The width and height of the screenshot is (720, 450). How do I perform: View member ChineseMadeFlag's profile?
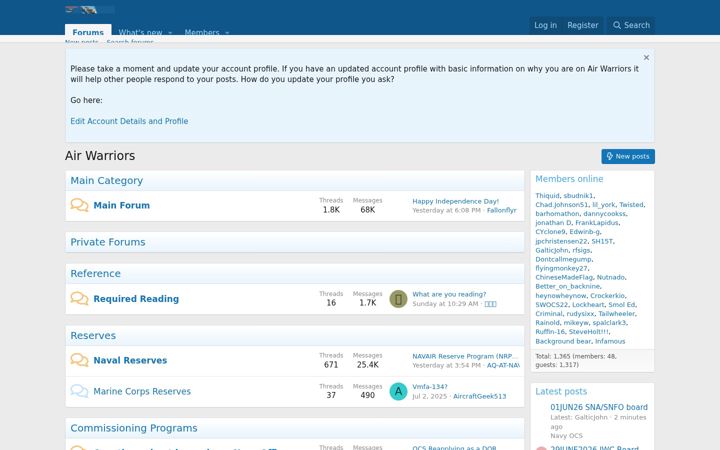(x=564, y=277)
